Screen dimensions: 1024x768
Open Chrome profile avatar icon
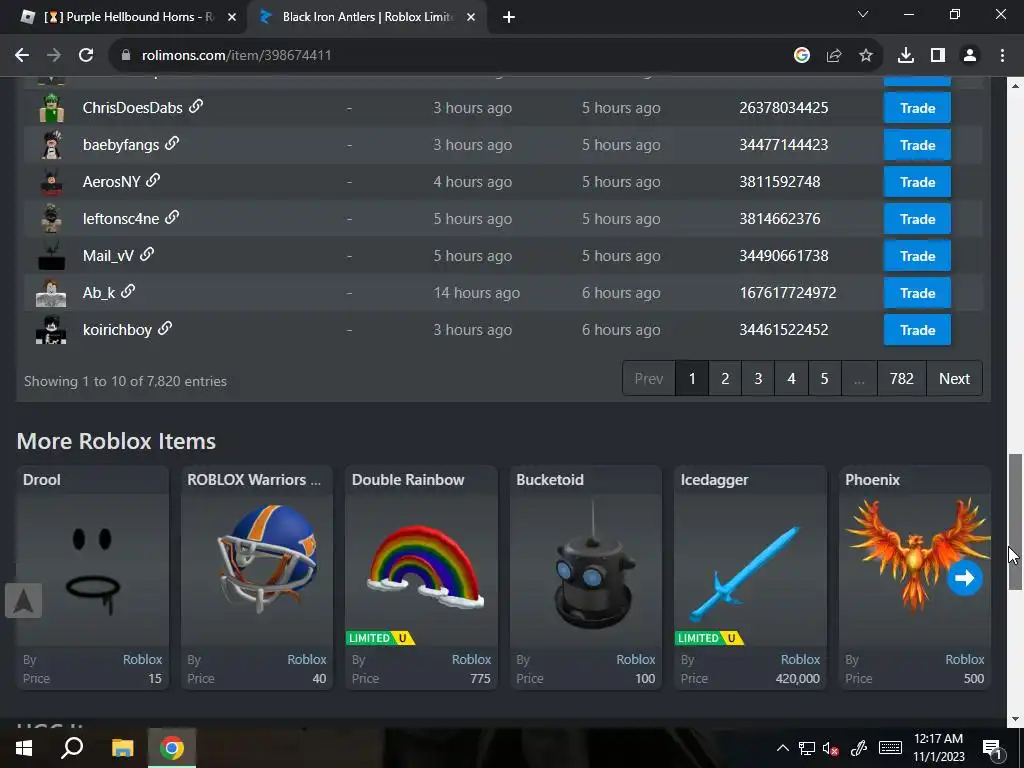click(970, 56)
